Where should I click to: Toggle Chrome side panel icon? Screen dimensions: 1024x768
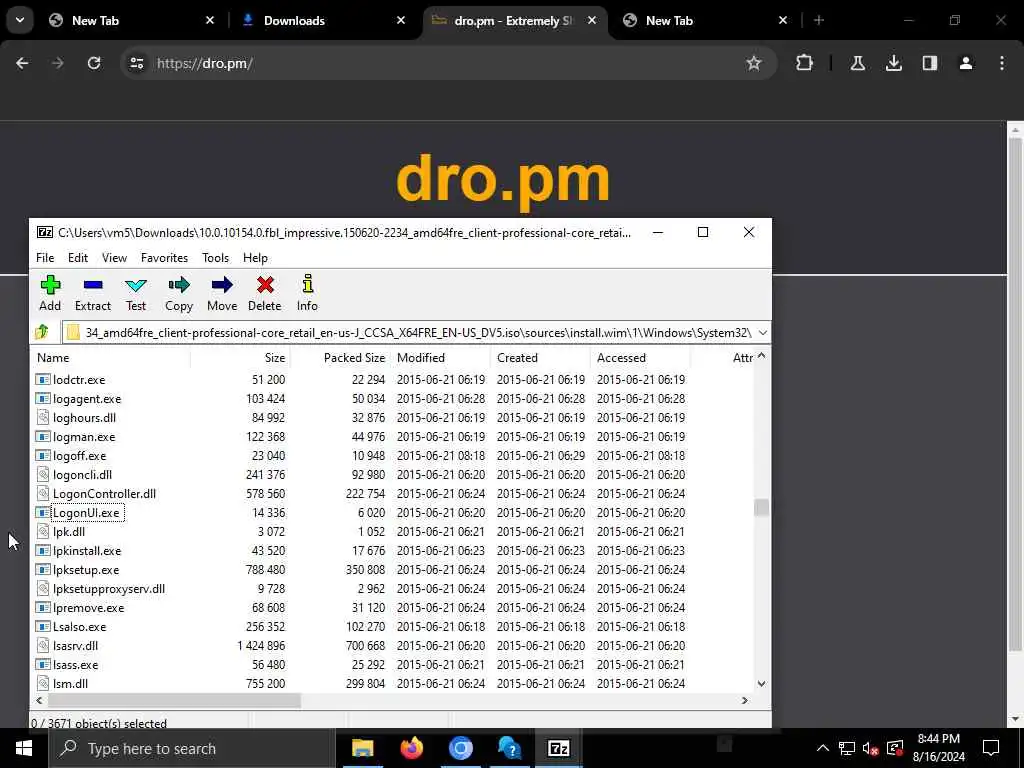pos(929,63)
